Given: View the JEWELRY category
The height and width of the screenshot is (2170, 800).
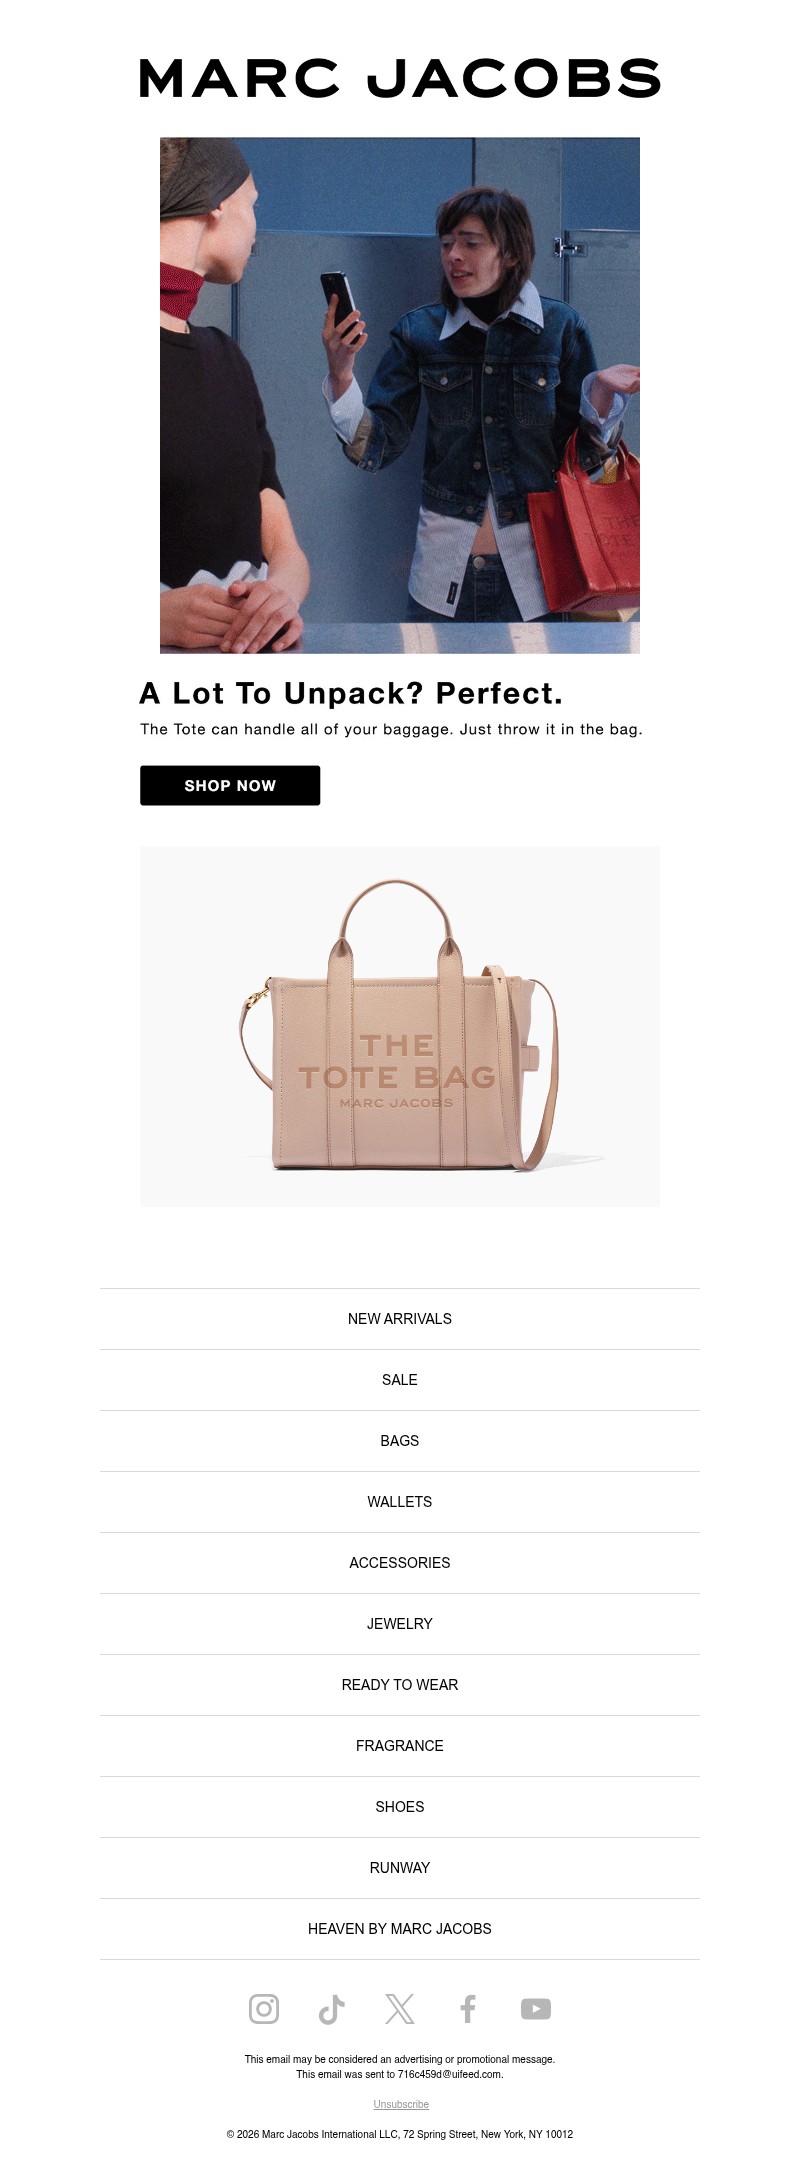Looking at the screenshot, I should click(x=400, y=1624).
